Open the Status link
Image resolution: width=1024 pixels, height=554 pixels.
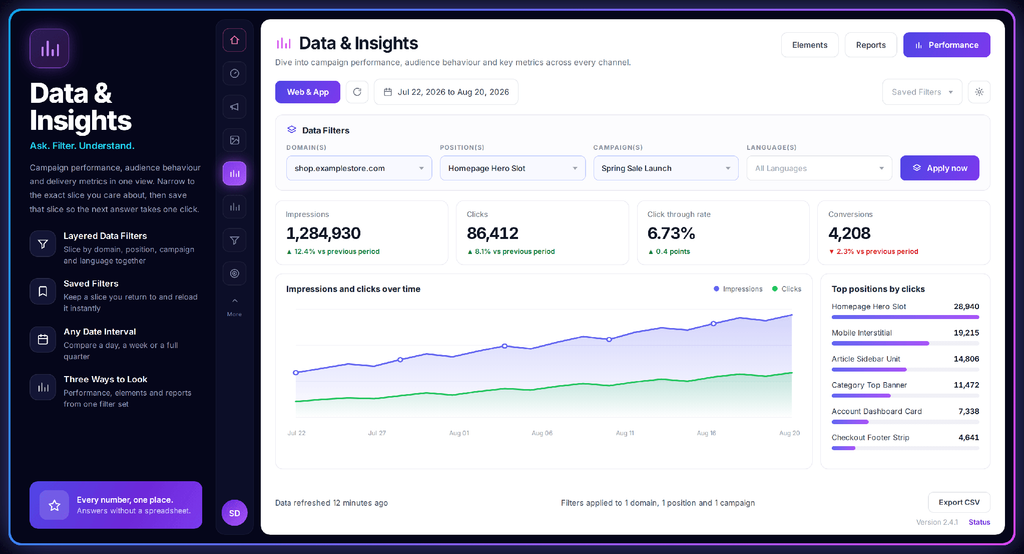point(979,522)
